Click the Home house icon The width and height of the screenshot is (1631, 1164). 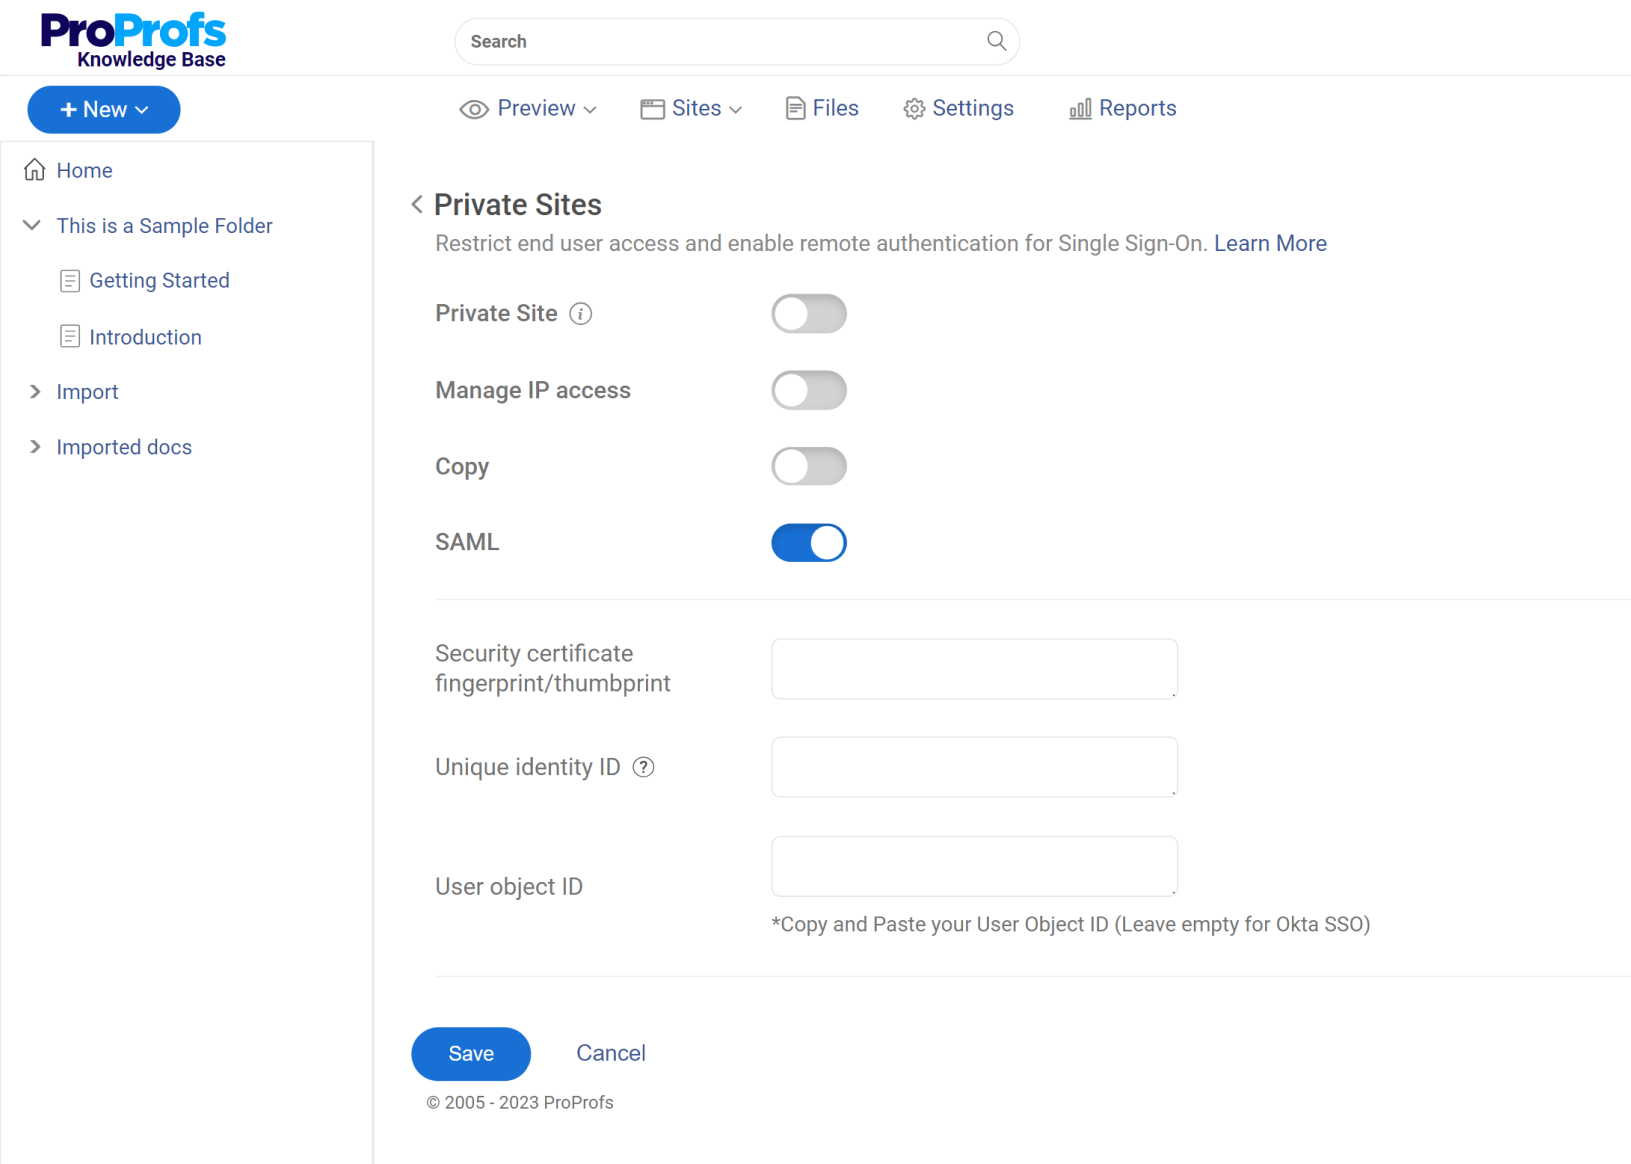pyautogui.click(x=35, y=170)
